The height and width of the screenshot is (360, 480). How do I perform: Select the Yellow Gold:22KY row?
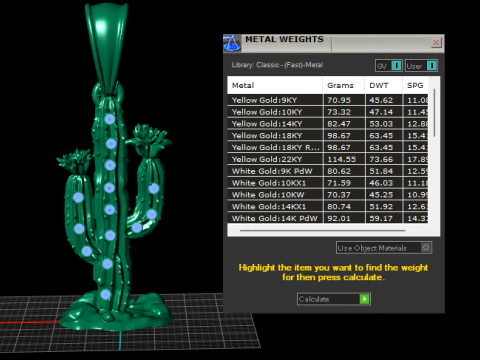(328, 159)
